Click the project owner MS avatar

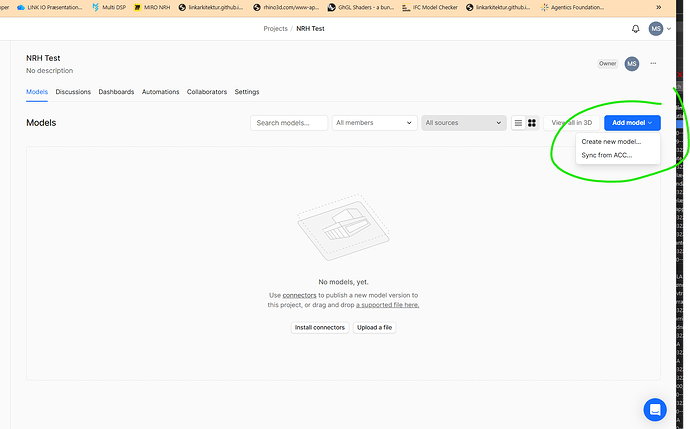tap(631, 63)
